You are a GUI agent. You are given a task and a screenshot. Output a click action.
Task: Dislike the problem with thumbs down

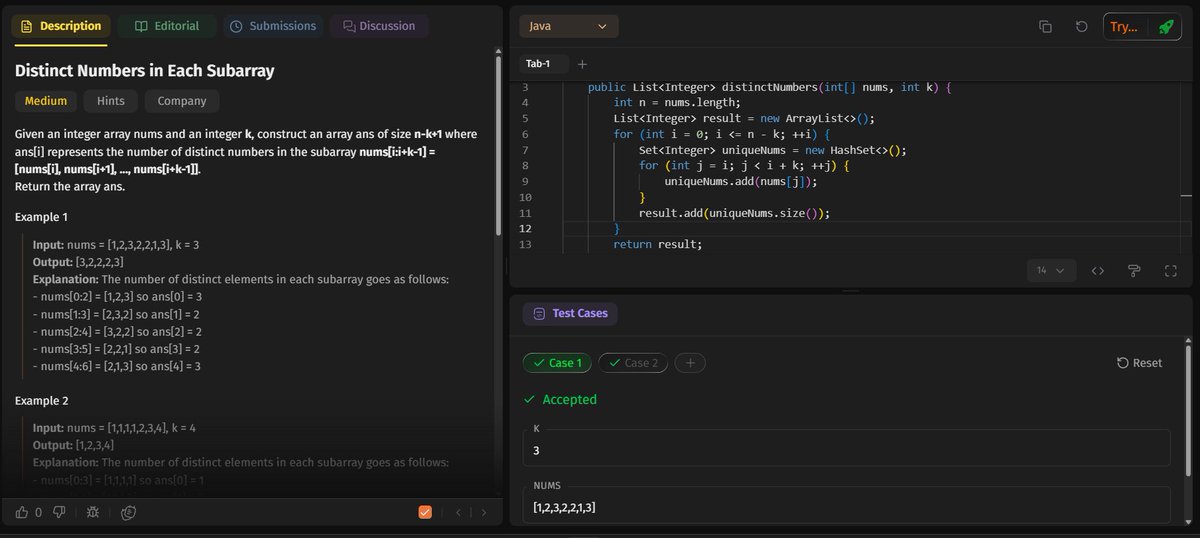(x=59, y=512)
